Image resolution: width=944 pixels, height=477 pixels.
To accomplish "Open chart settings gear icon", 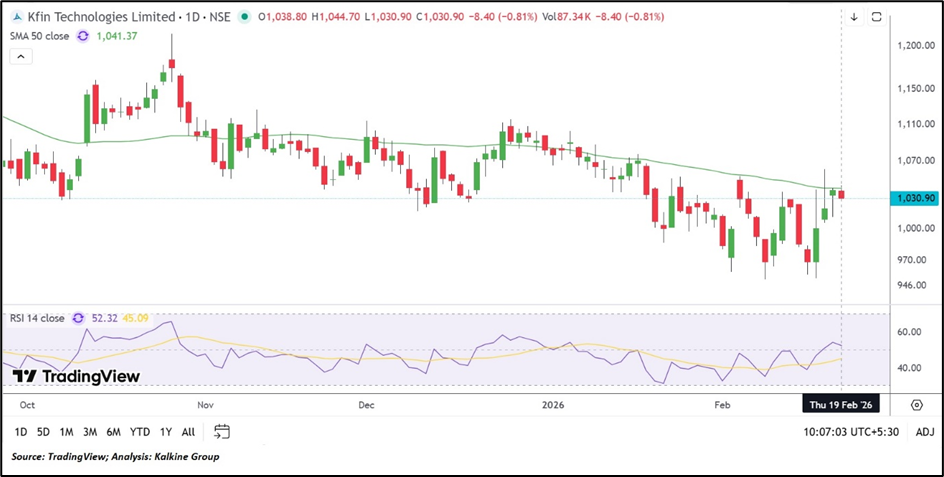I will point(916,404).
